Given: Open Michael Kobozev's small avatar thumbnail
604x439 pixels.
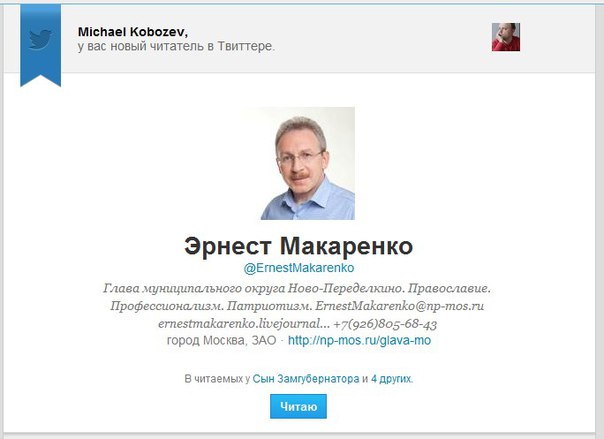Looking at the screenshot, I should click(506, 37).
